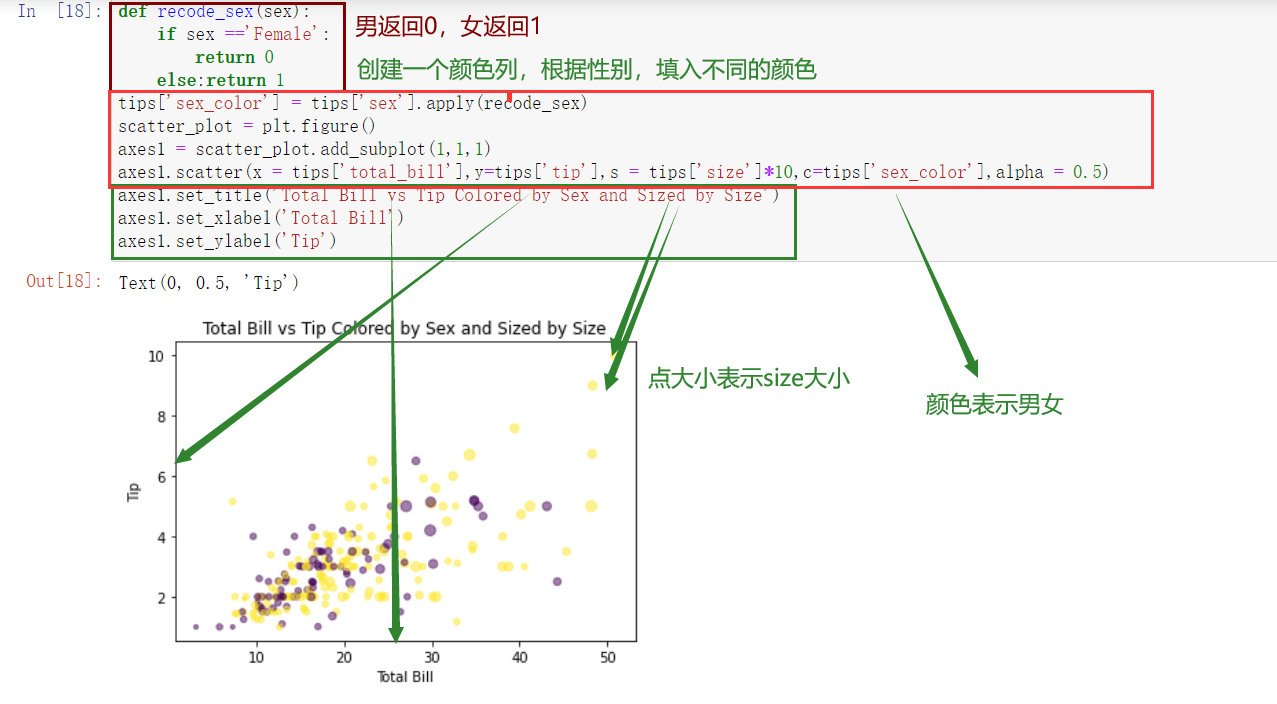Viewport: 1277px width, 704px height.
Task: Click the axes1.set_title code line
Action: tap(448, 195)
